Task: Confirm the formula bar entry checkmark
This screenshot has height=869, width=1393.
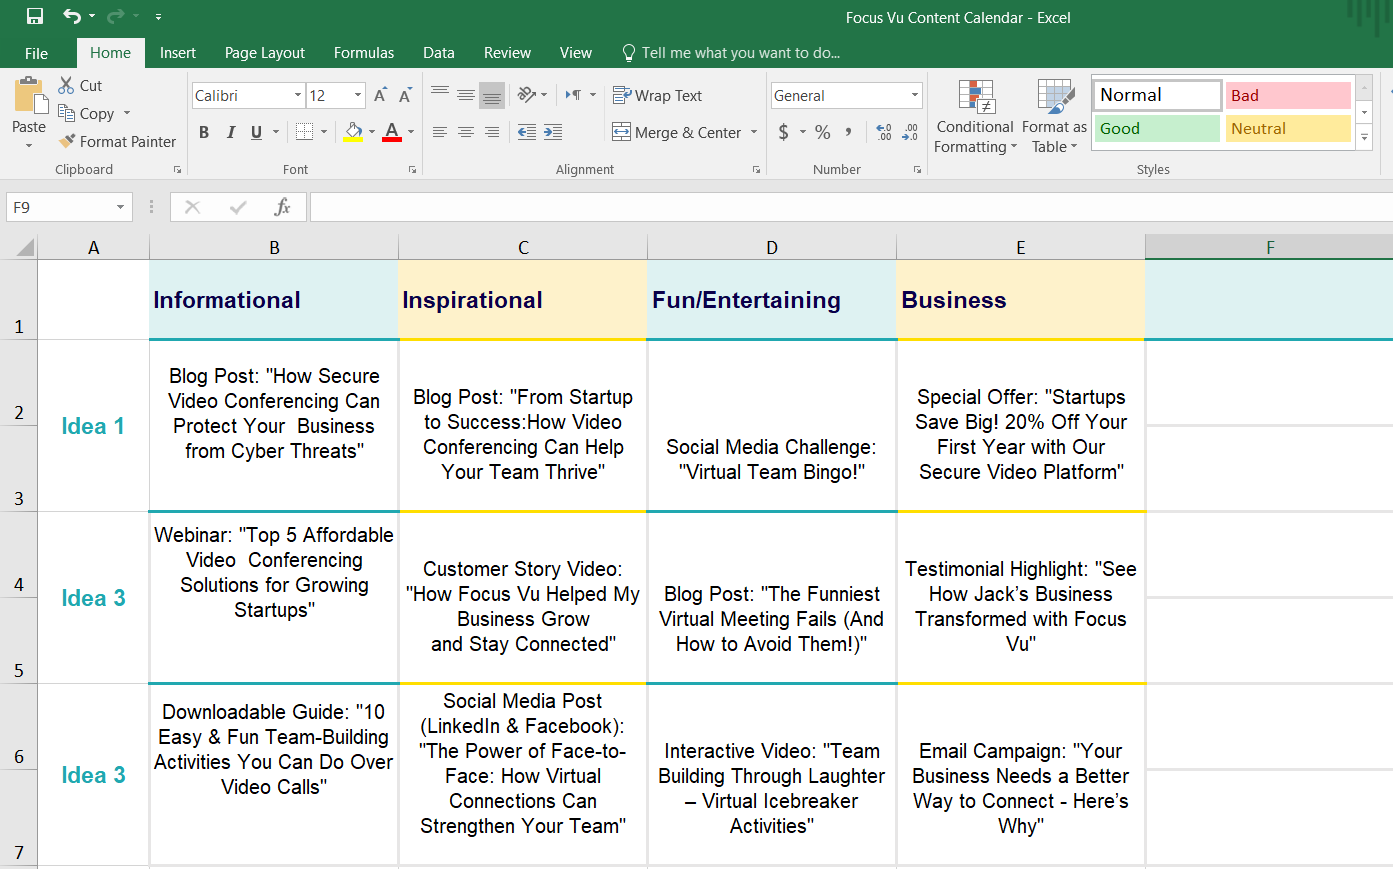Action: point(238,207)
